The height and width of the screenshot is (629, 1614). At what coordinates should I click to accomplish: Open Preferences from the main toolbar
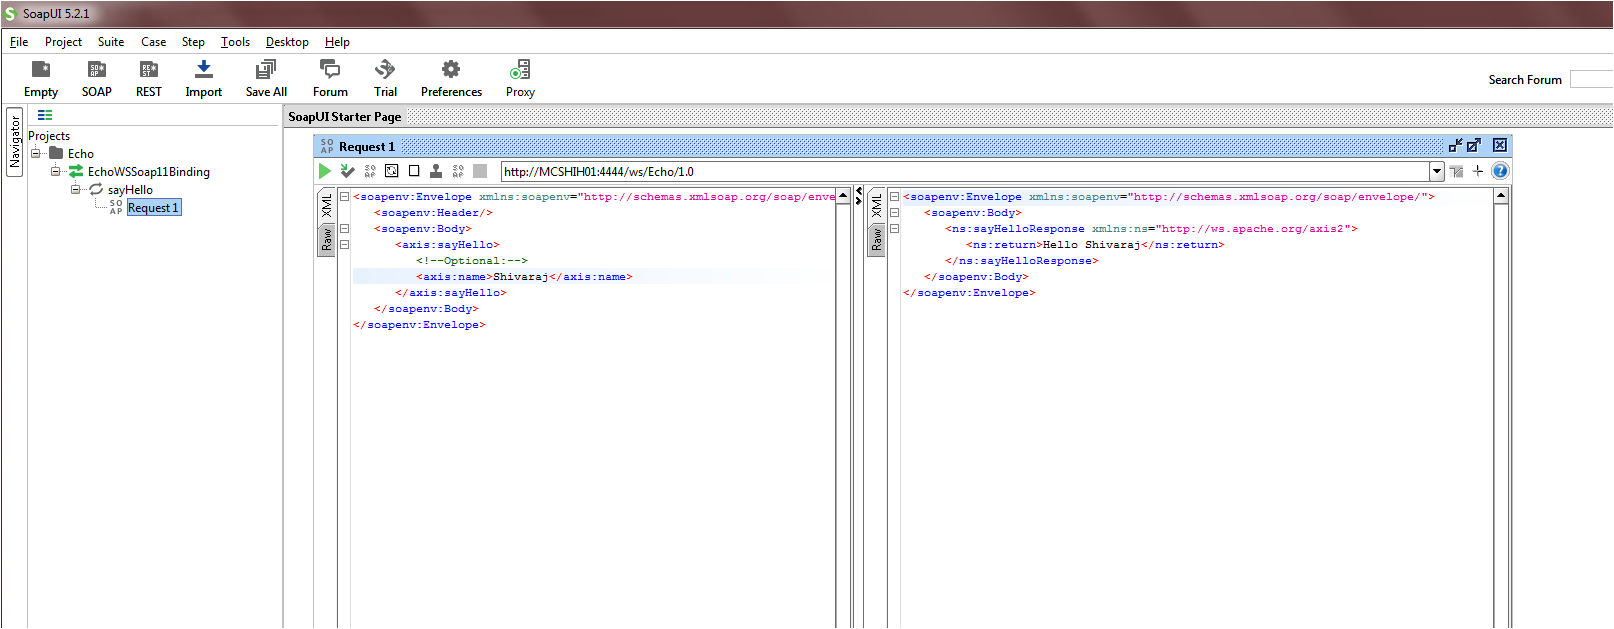451,78
